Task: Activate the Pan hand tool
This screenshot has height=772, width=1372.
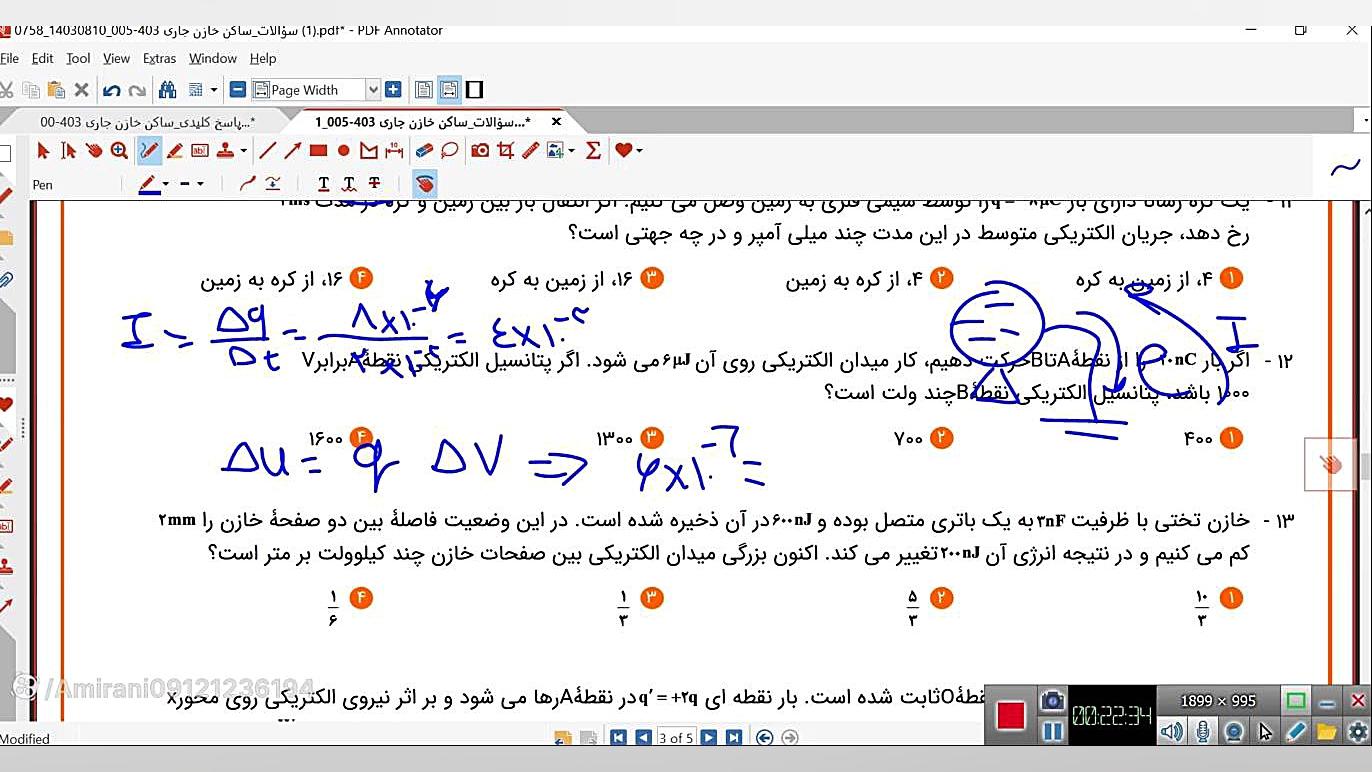Action: (94, 151)
